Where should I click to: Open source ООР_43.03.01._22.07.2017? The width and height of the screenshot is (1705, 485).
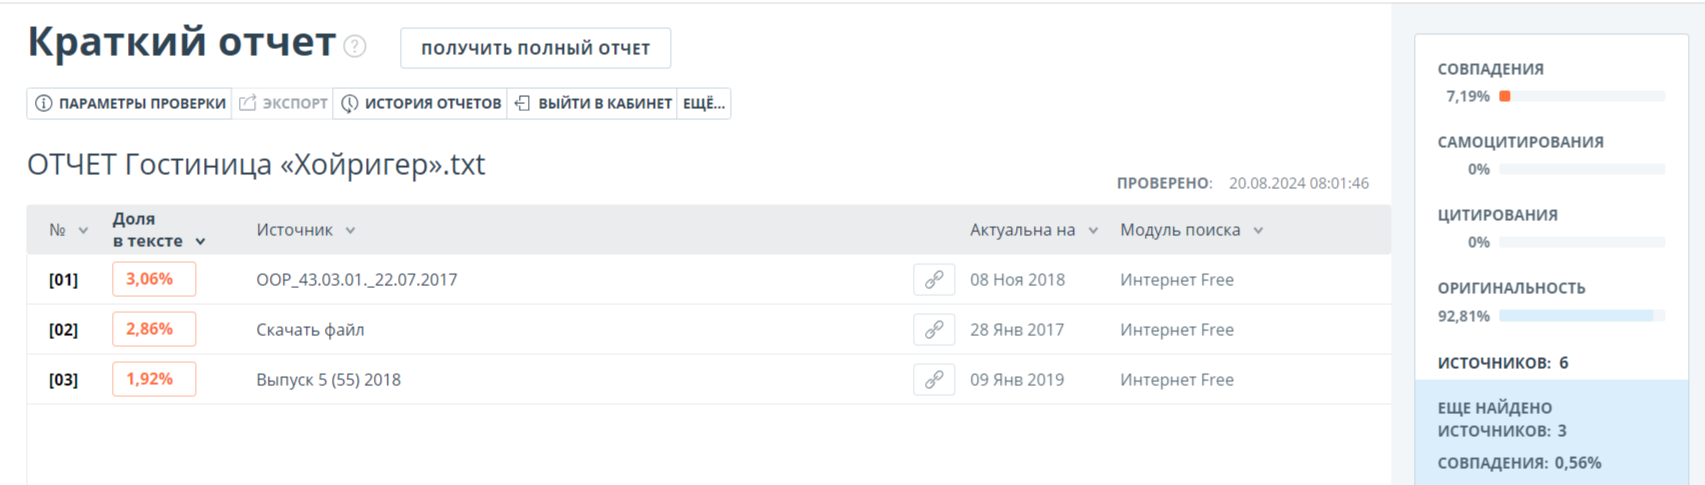(357, 280)
